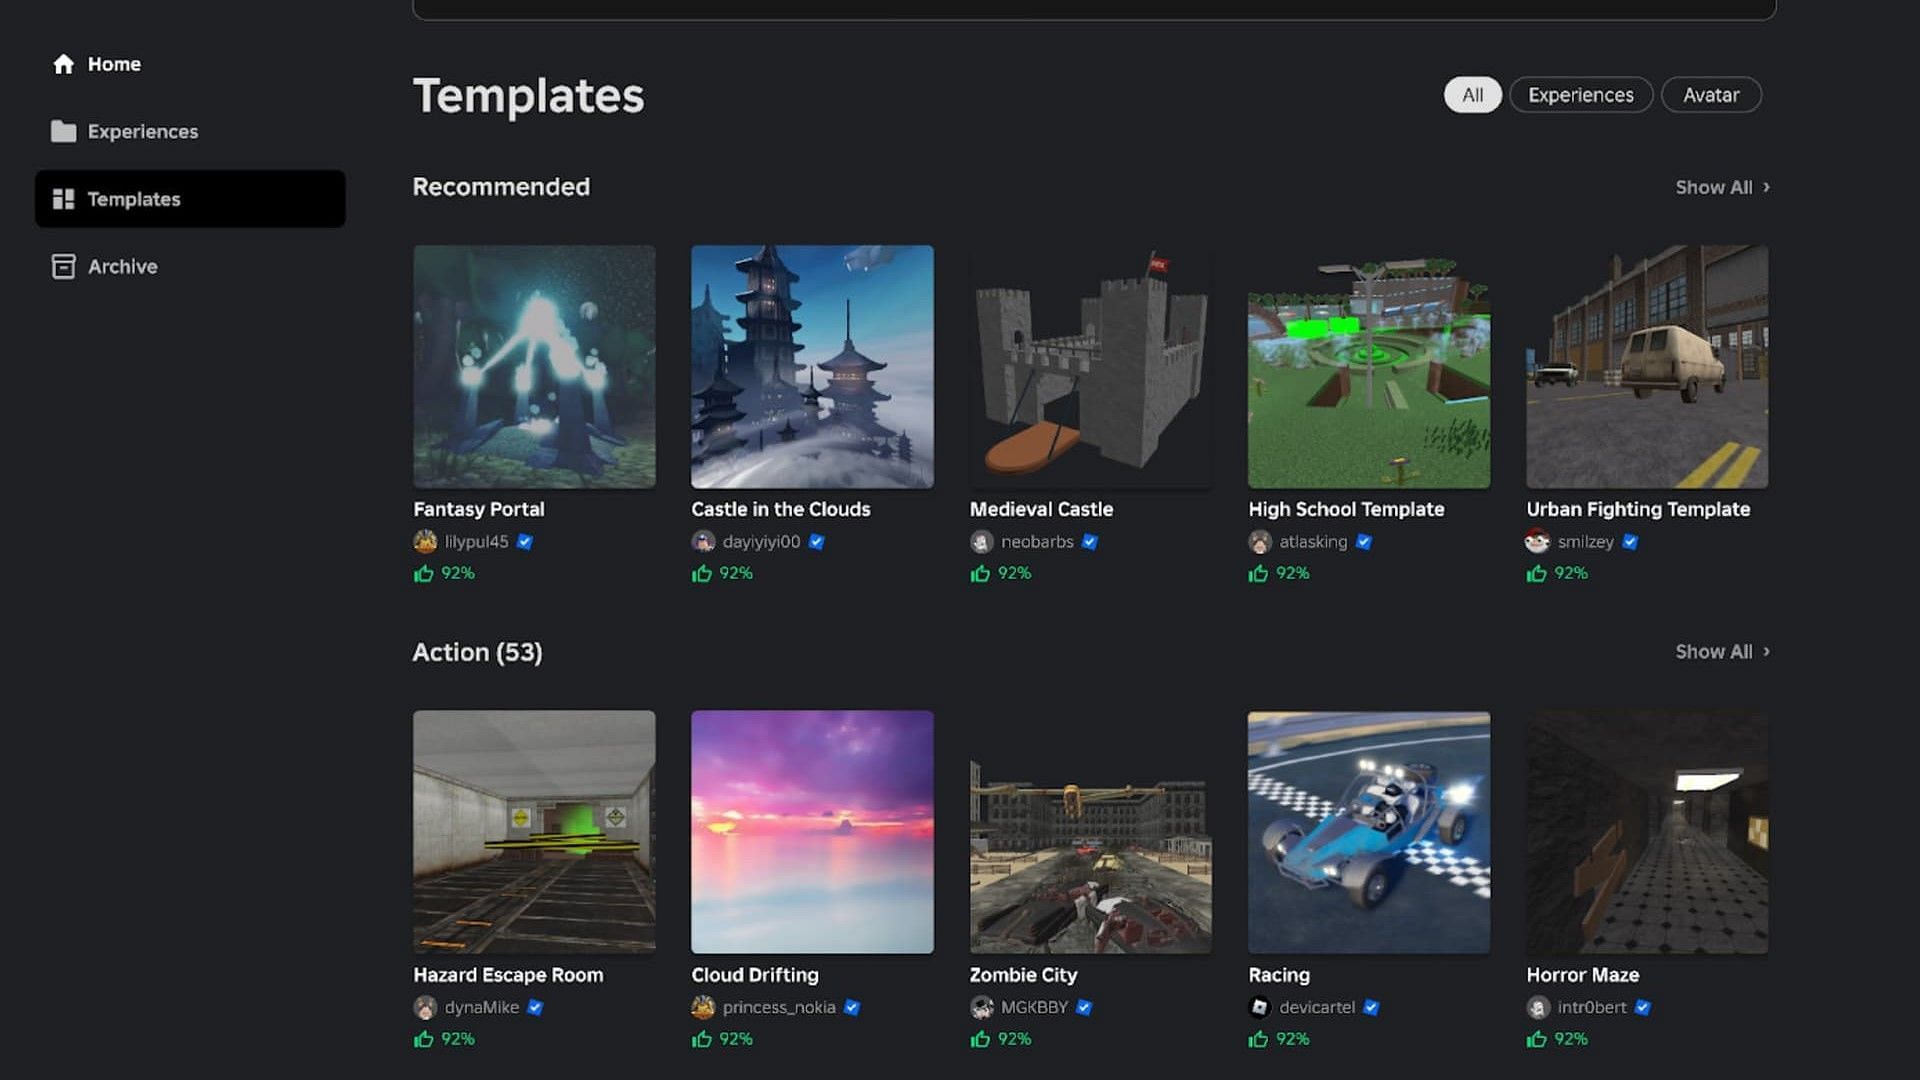The width and height of the screenshot is (1920, 1080).
Task: Click the verified badge on atlasking
Action: (1364, 541)
